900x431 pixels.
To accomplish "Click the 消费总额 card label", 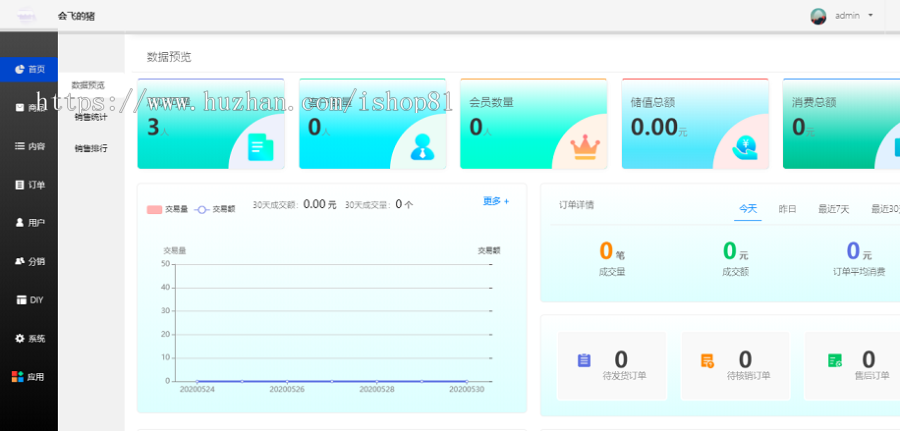I will click(814, 102).
